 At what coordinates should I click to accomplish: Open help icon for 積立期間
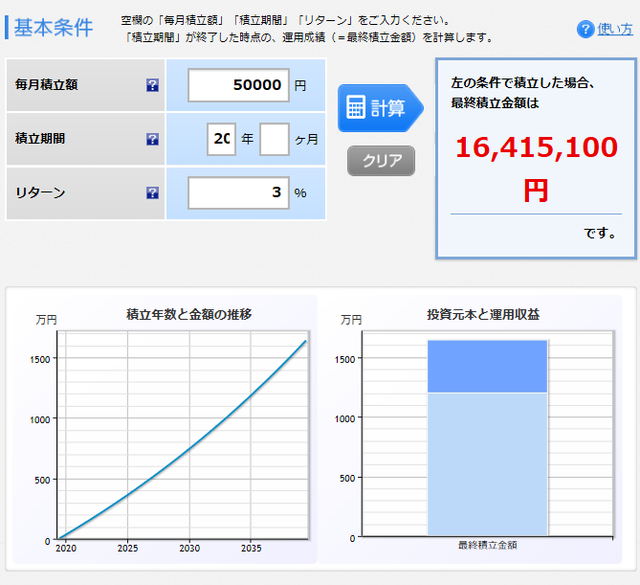point(152,139)
